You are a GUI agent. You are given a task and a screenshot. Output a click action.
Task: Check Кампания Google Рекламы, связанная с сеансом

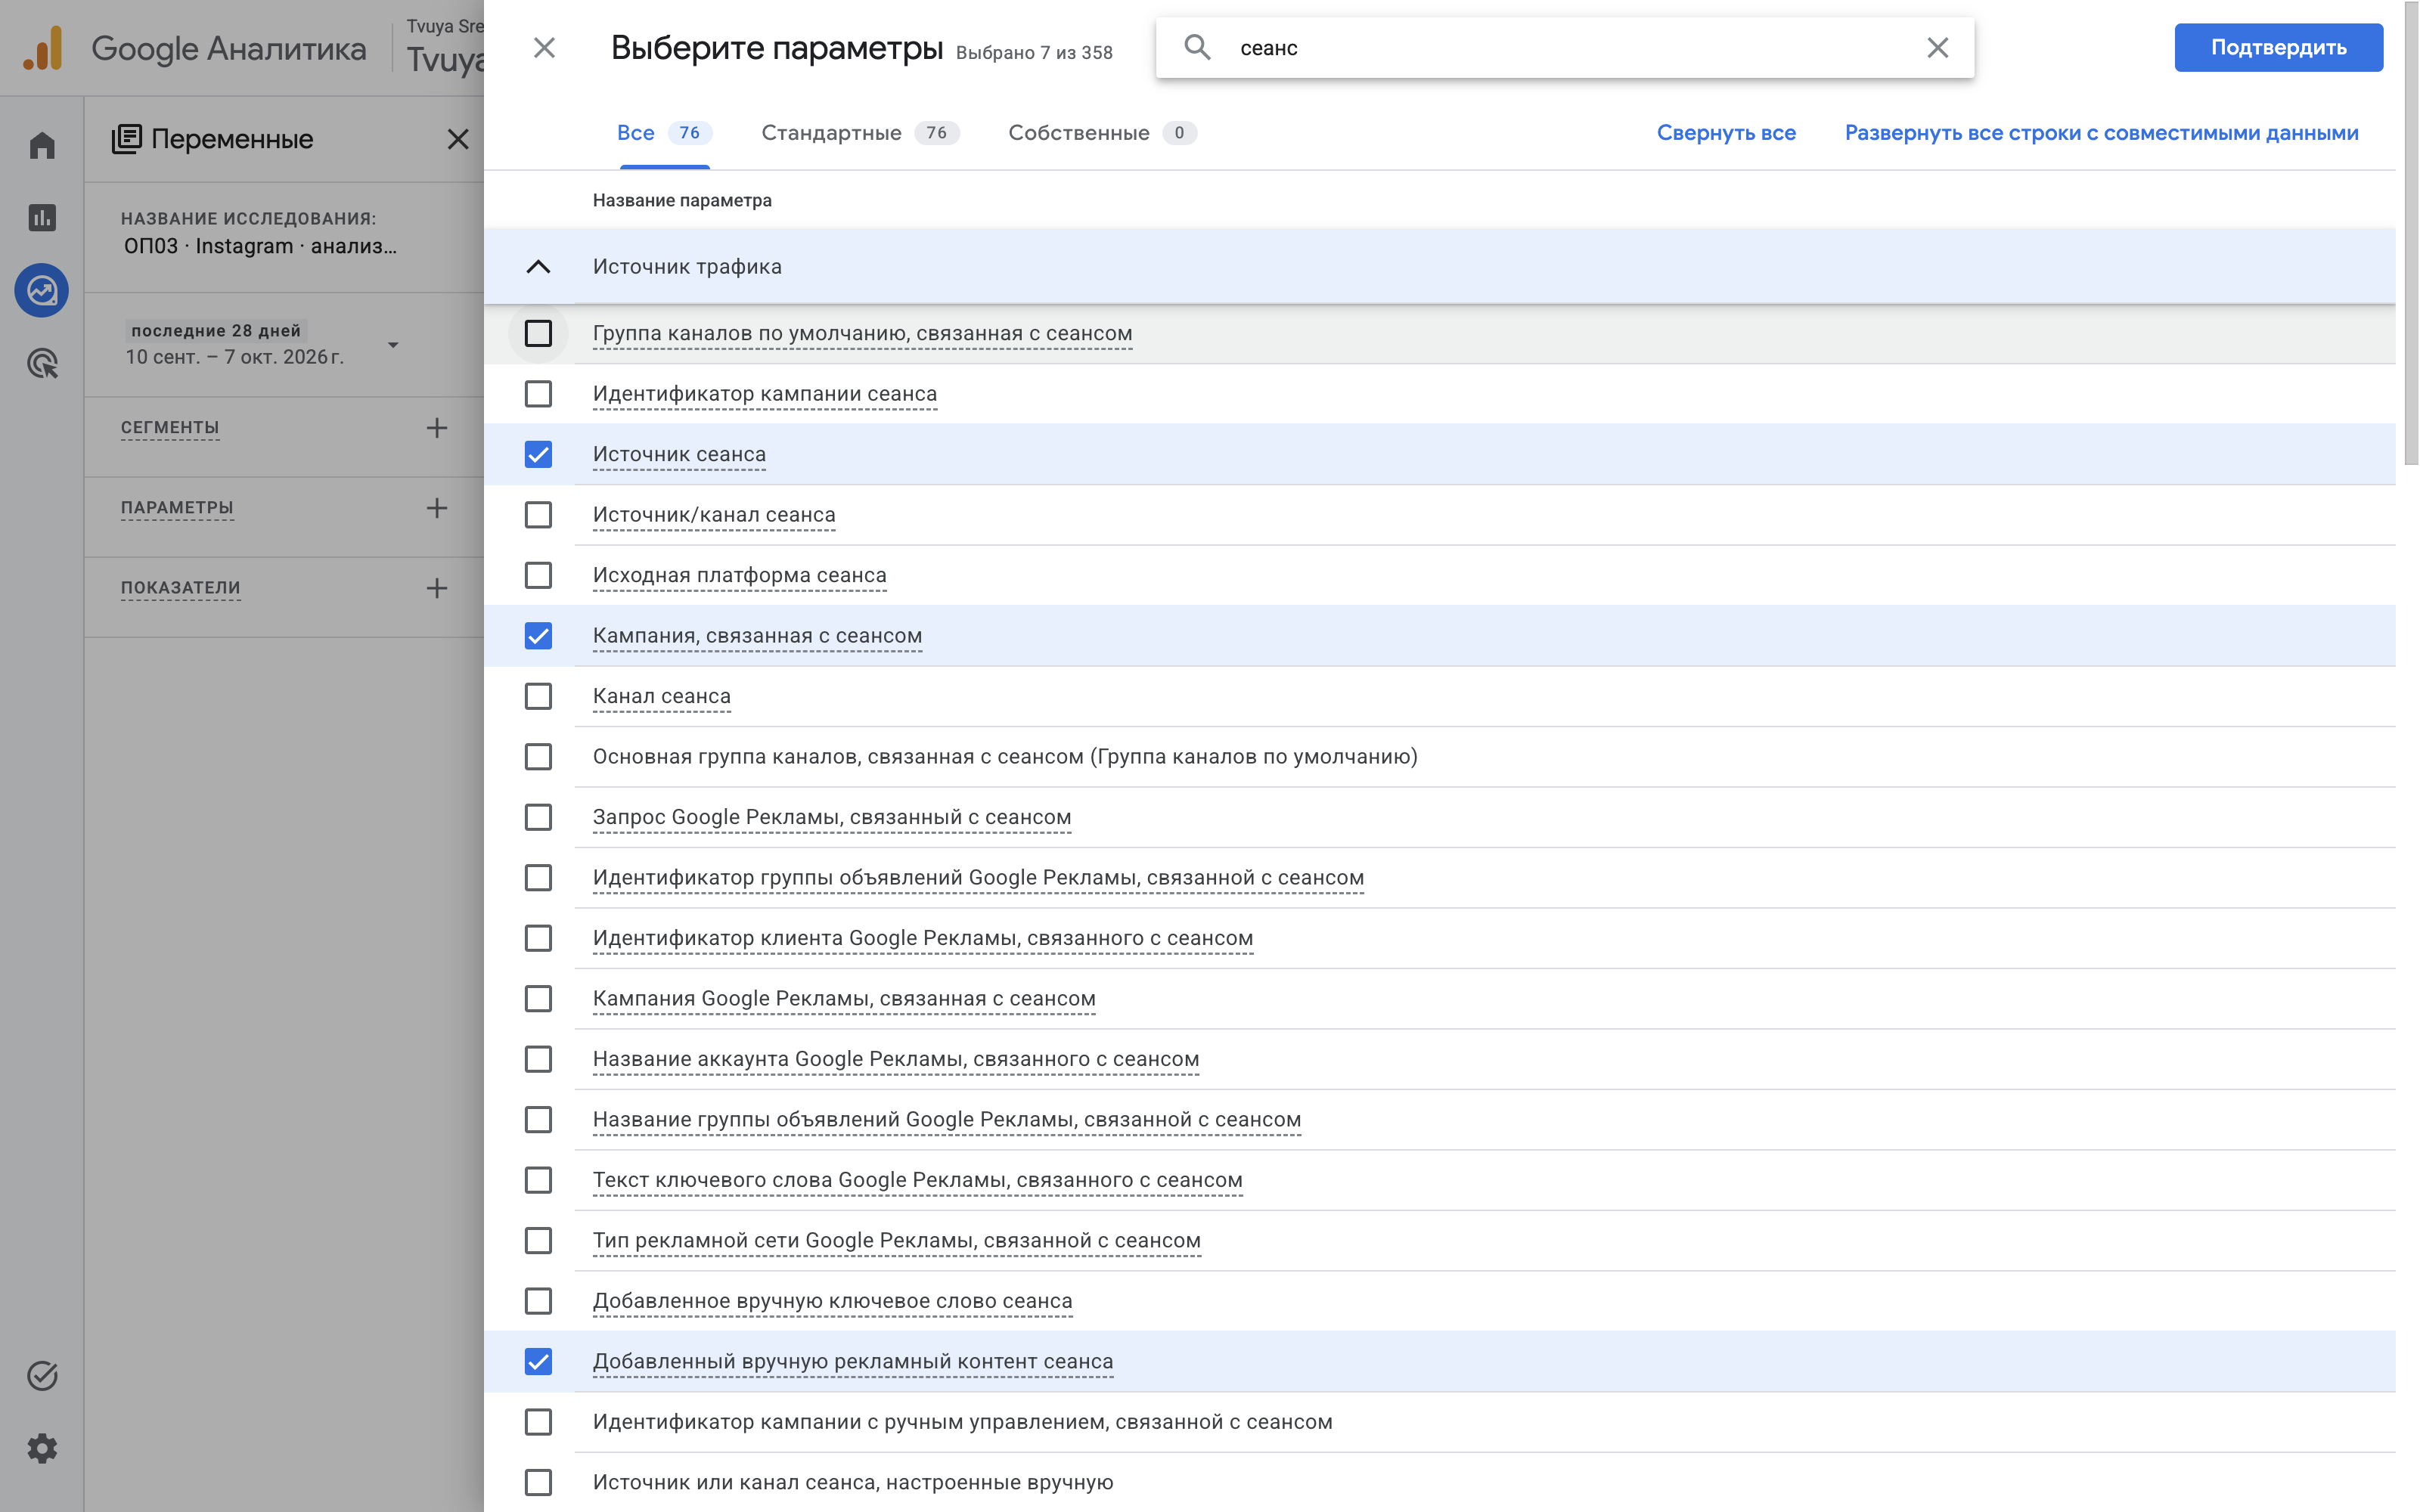(x=538, y=999)
